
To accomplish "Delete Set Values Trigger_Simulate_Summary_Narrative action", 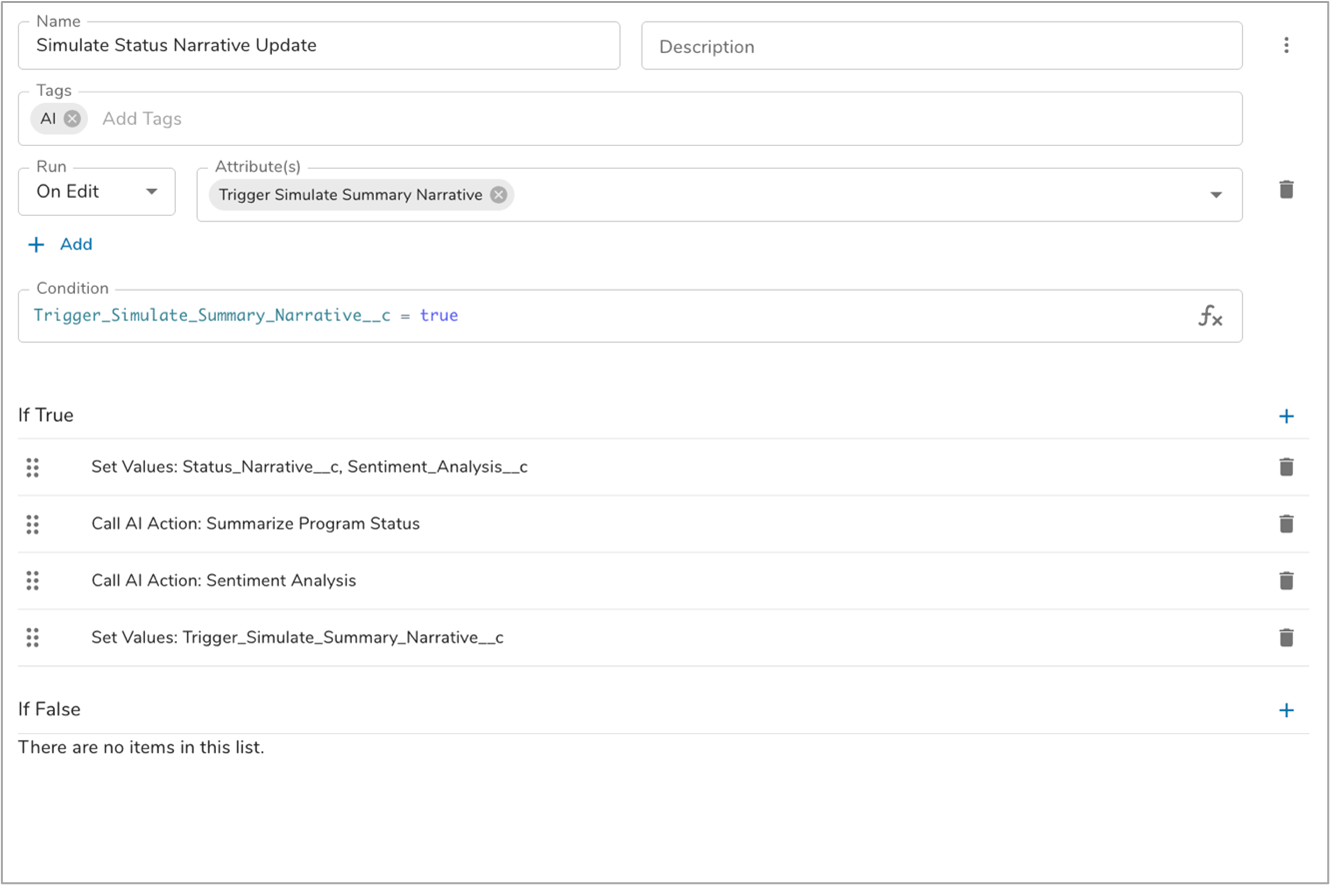I will pyautogui.click(x=1286, y=638).
